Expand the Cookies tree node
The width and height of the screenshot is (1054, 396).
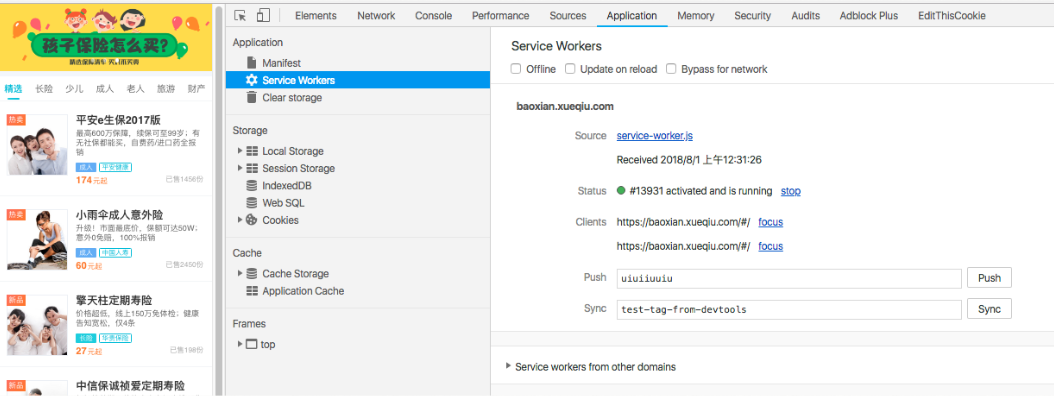pyautogui.click(x=240, y=220)
